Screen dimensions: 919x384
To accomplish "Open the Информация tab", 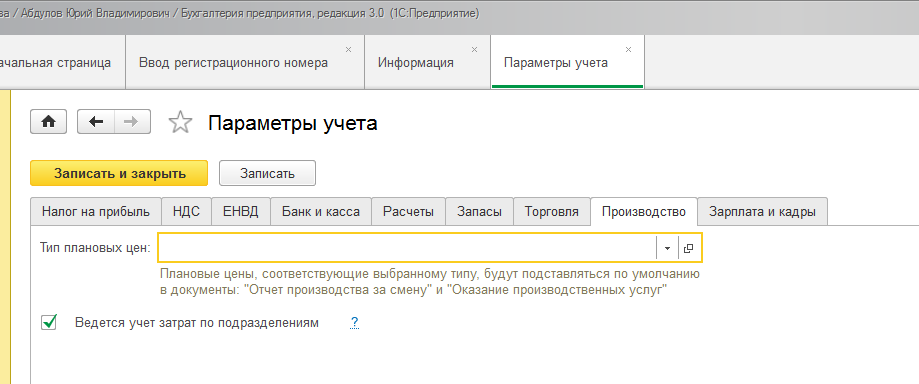I will (x=427, y=62).
